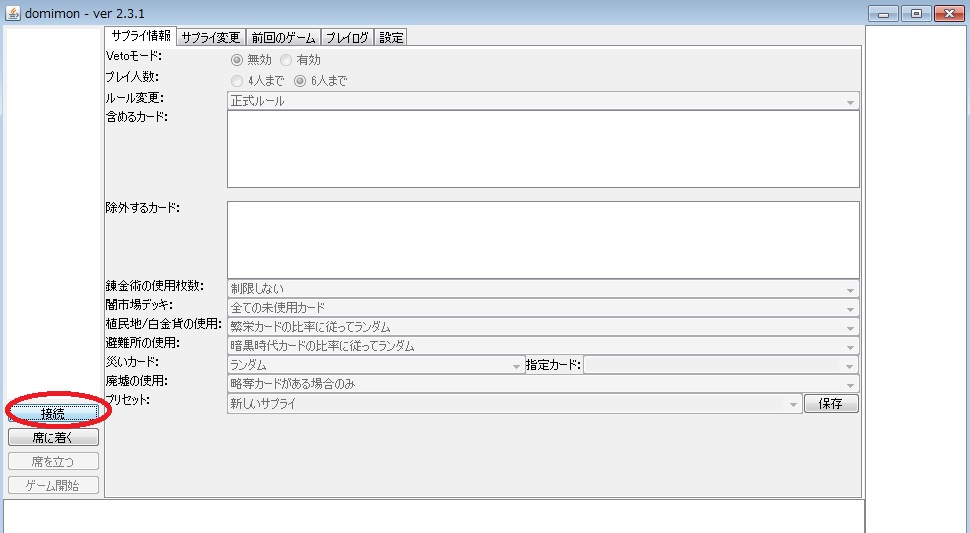
Task: Select the 4人まで radio button
Action: (237, 81)
